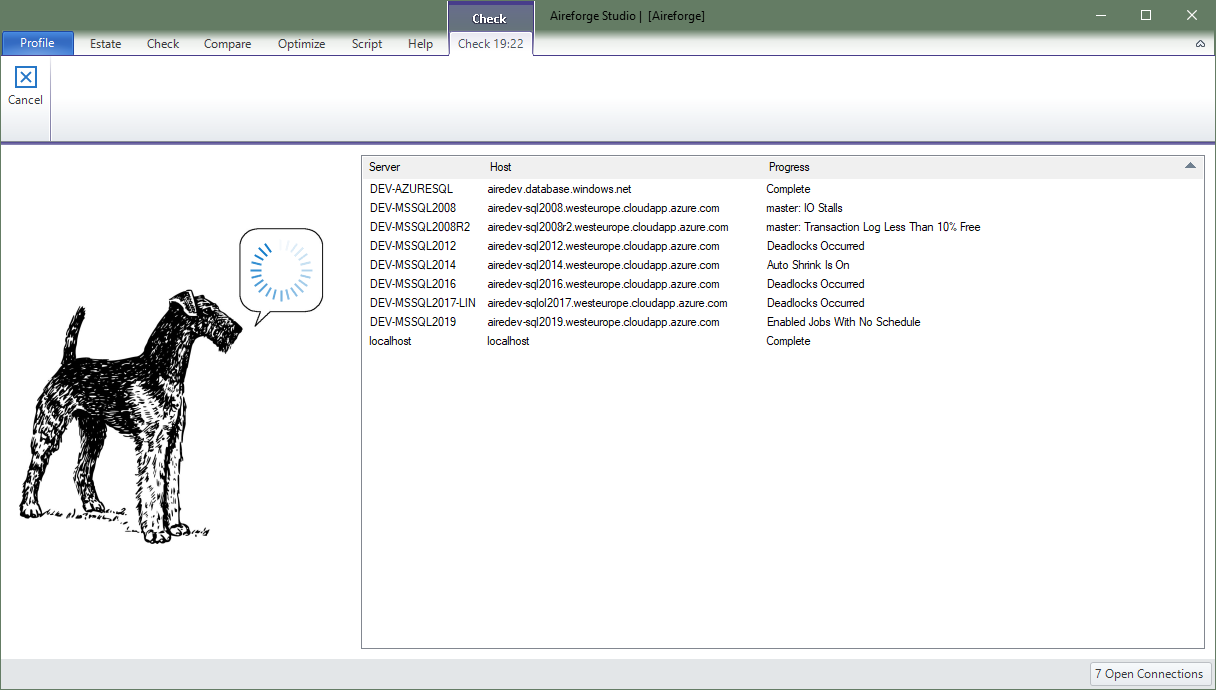Open the Help tab
The image size is (1216, 690).
coord(420,43)
